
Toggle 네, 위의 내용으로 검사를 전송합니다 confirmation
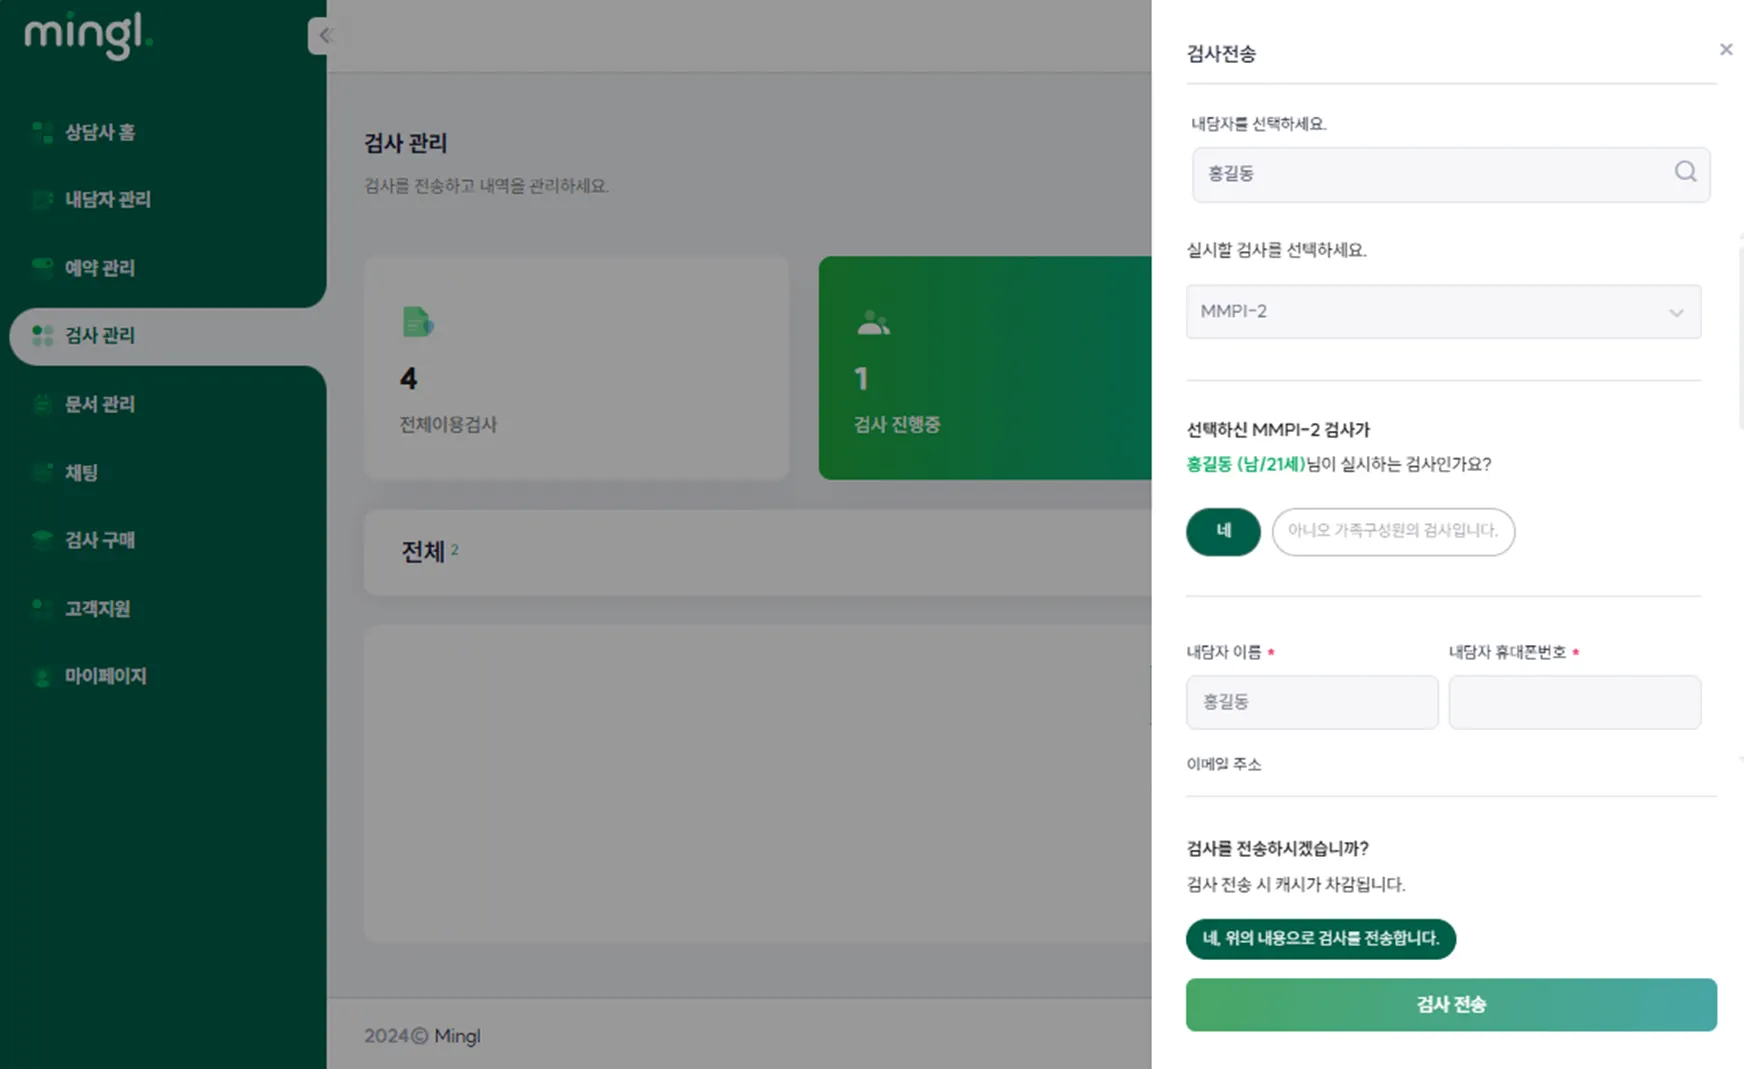1320,938
